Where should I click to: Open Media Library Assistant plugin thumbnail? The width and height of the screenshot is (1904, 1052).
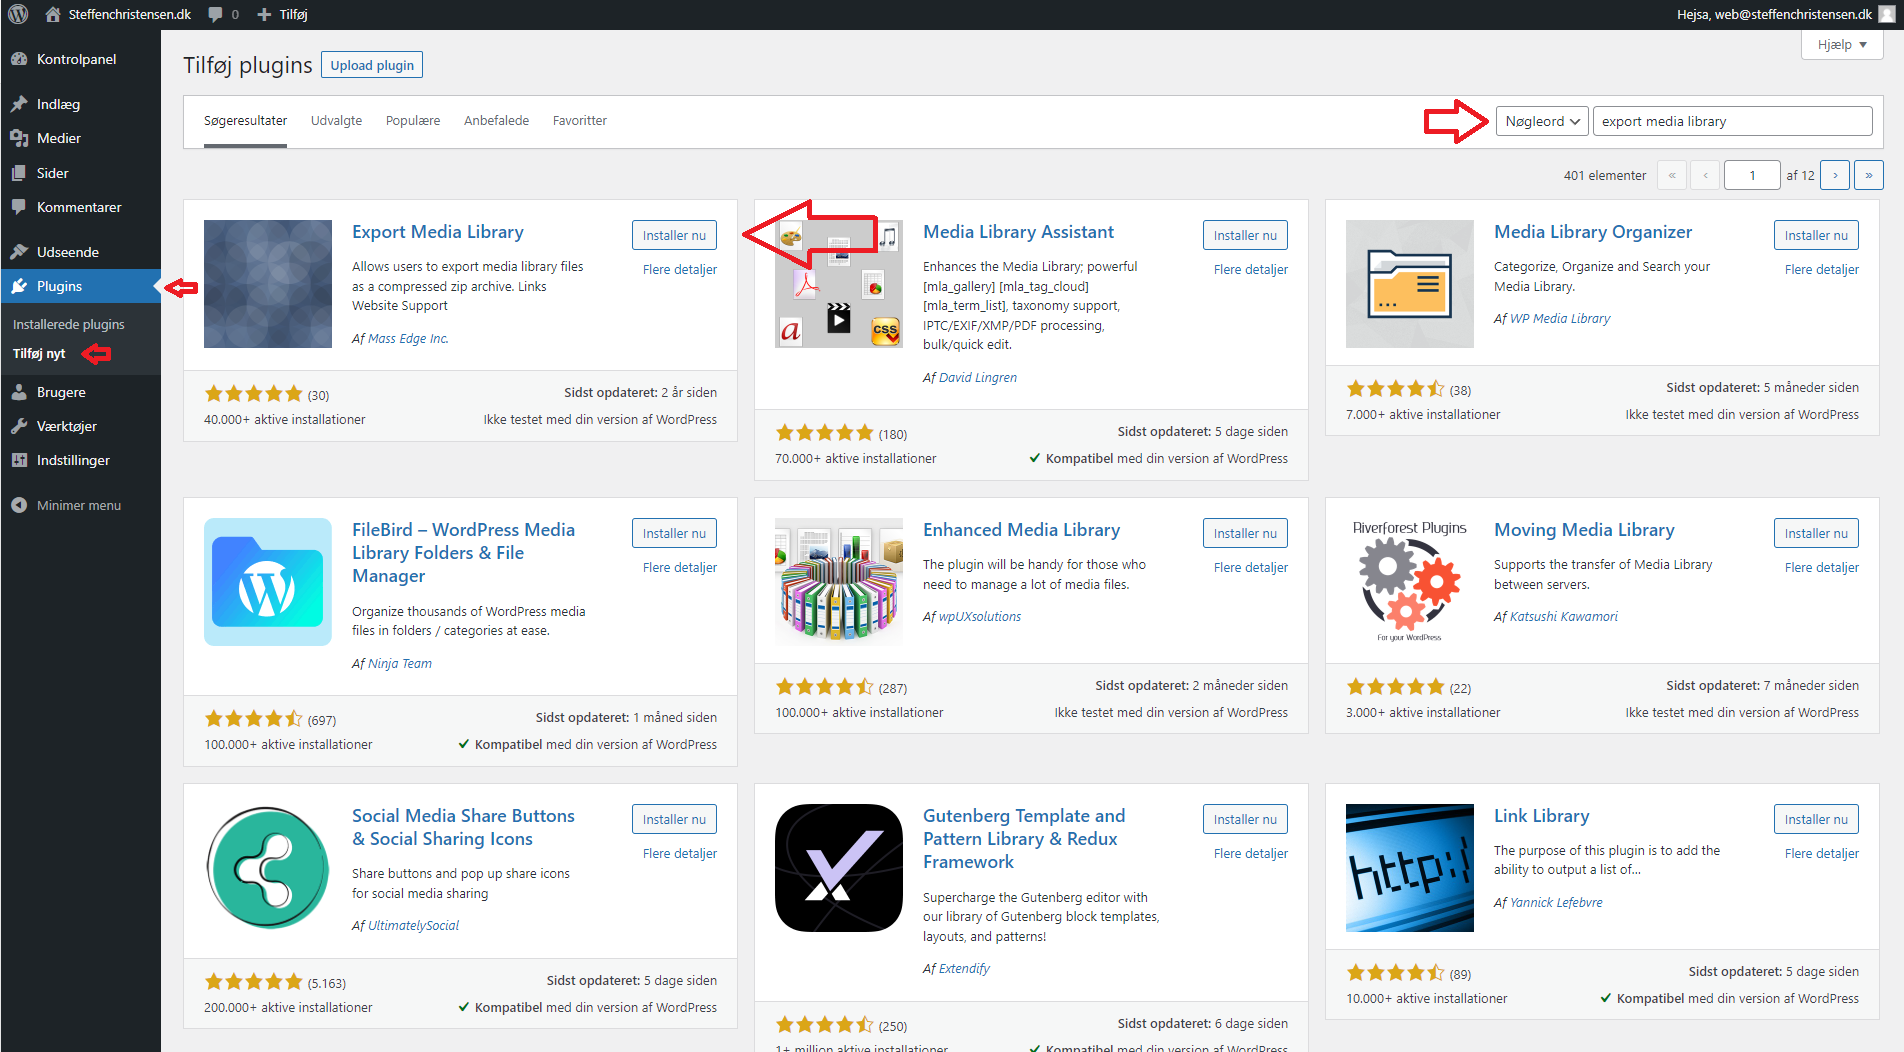[x=839, y=284]
